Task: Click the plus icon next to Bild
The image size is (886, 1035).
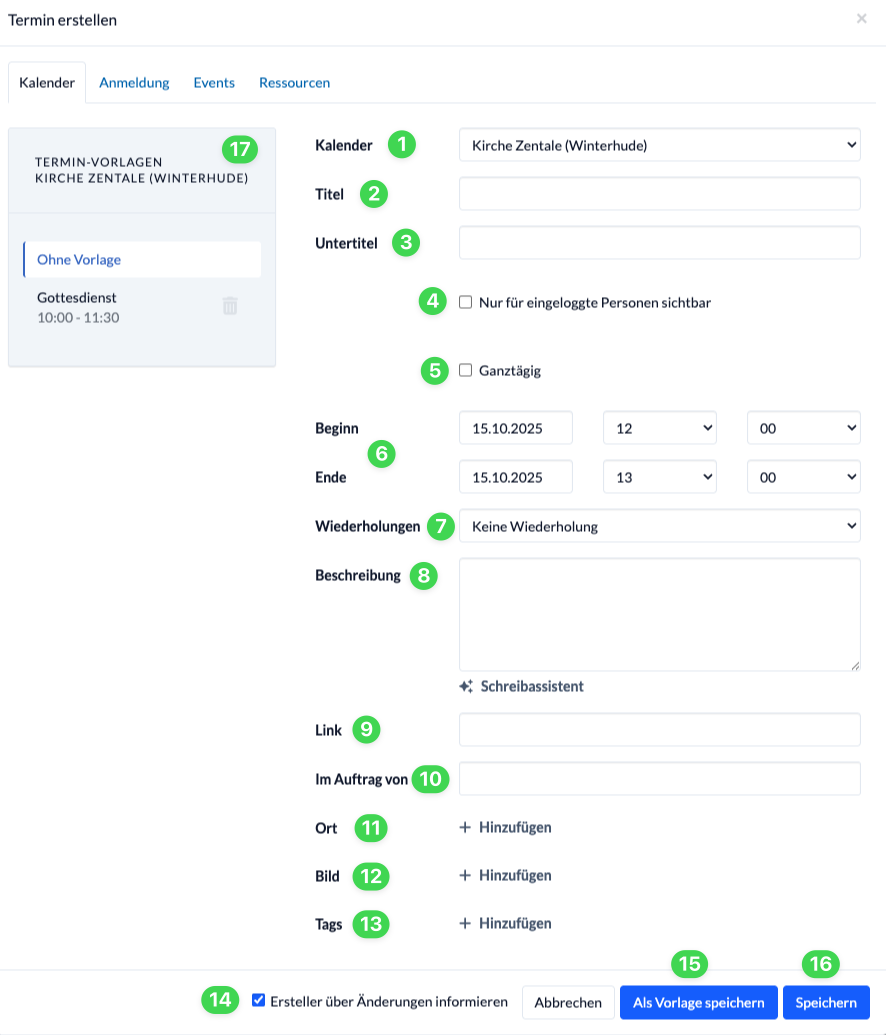Action: click(x=465, y=875)
